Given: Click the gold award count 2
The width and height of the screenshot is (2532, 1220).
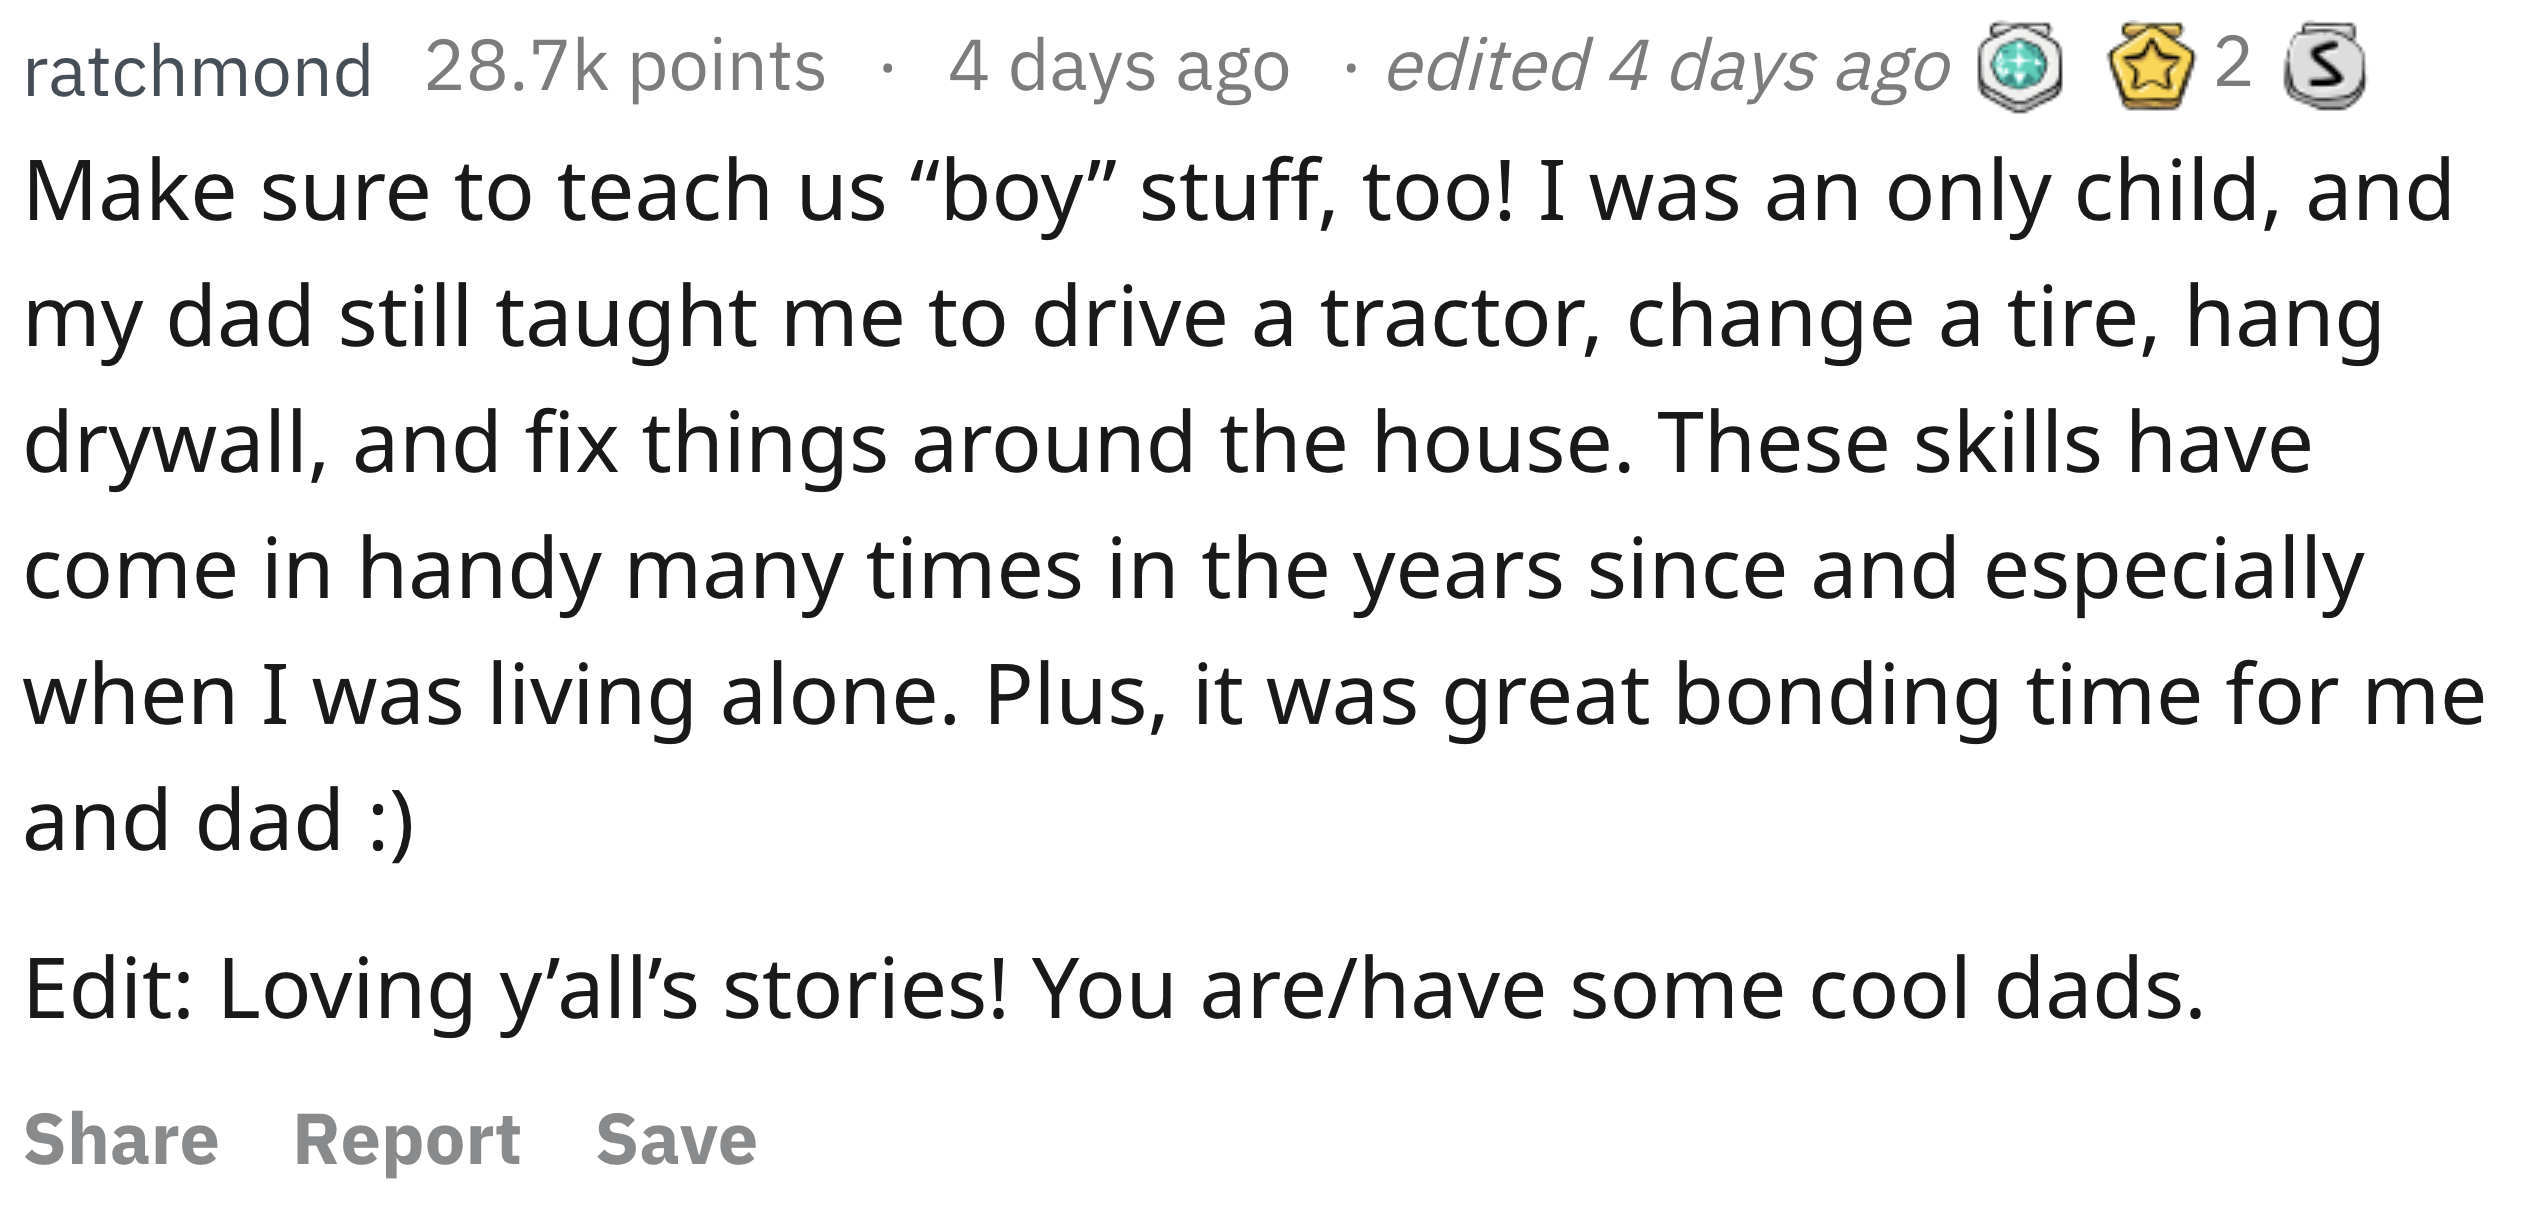Looking at the screenshot, I should tap(2233, 63).
